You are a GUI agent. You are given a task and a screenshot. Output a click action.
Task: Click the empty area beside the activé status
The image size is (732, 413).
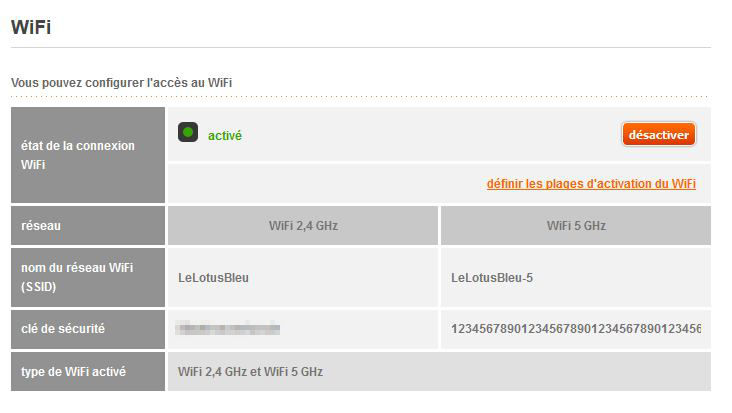click(x=429, y=134)
